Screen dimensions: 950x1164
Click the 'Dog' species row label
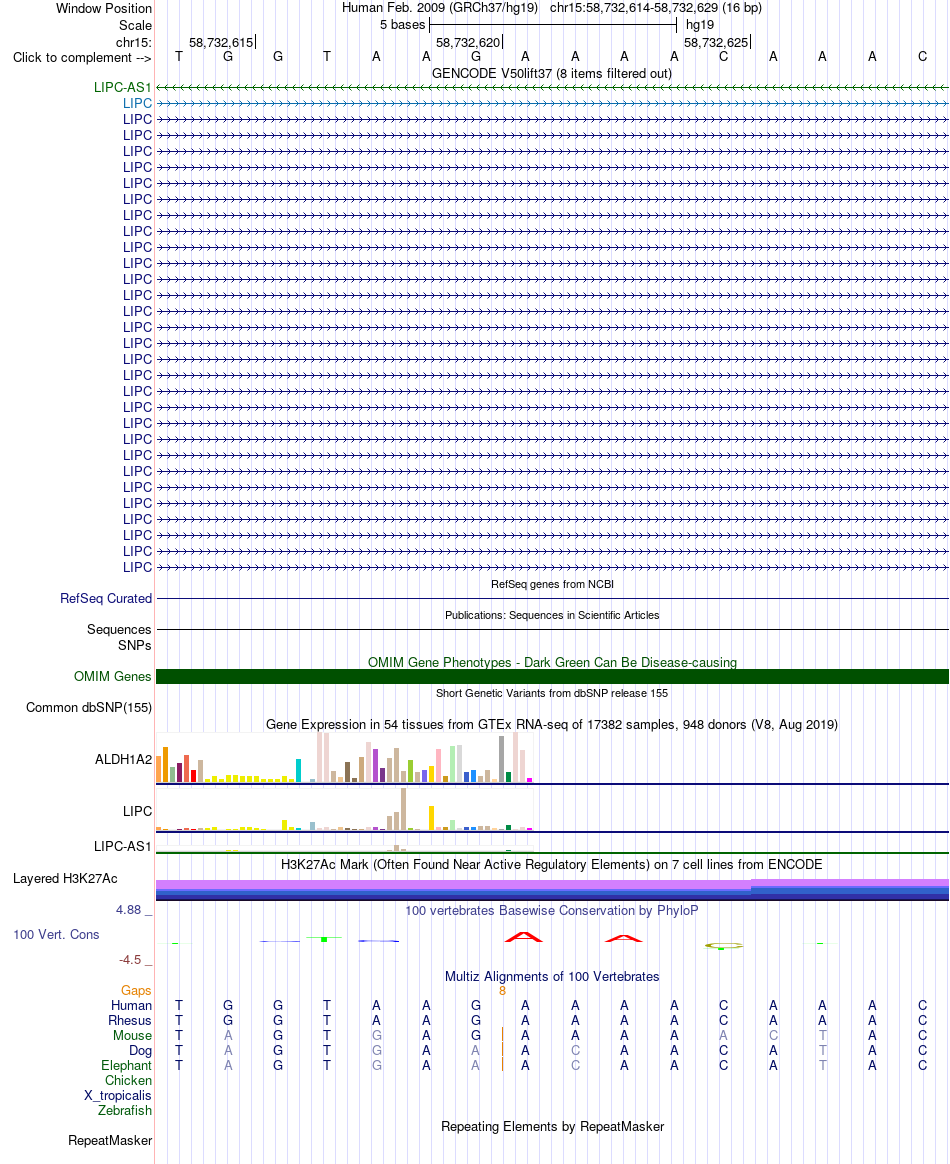point(140,1050)
